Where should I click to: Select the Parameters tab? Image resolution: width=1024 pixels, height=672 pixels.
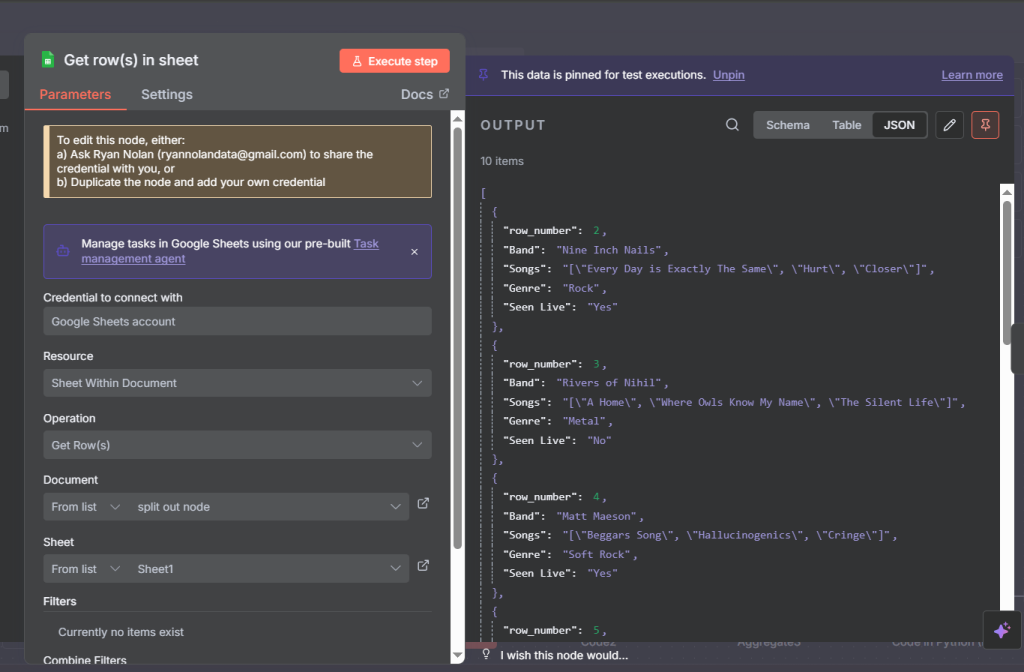coord(75,95)
